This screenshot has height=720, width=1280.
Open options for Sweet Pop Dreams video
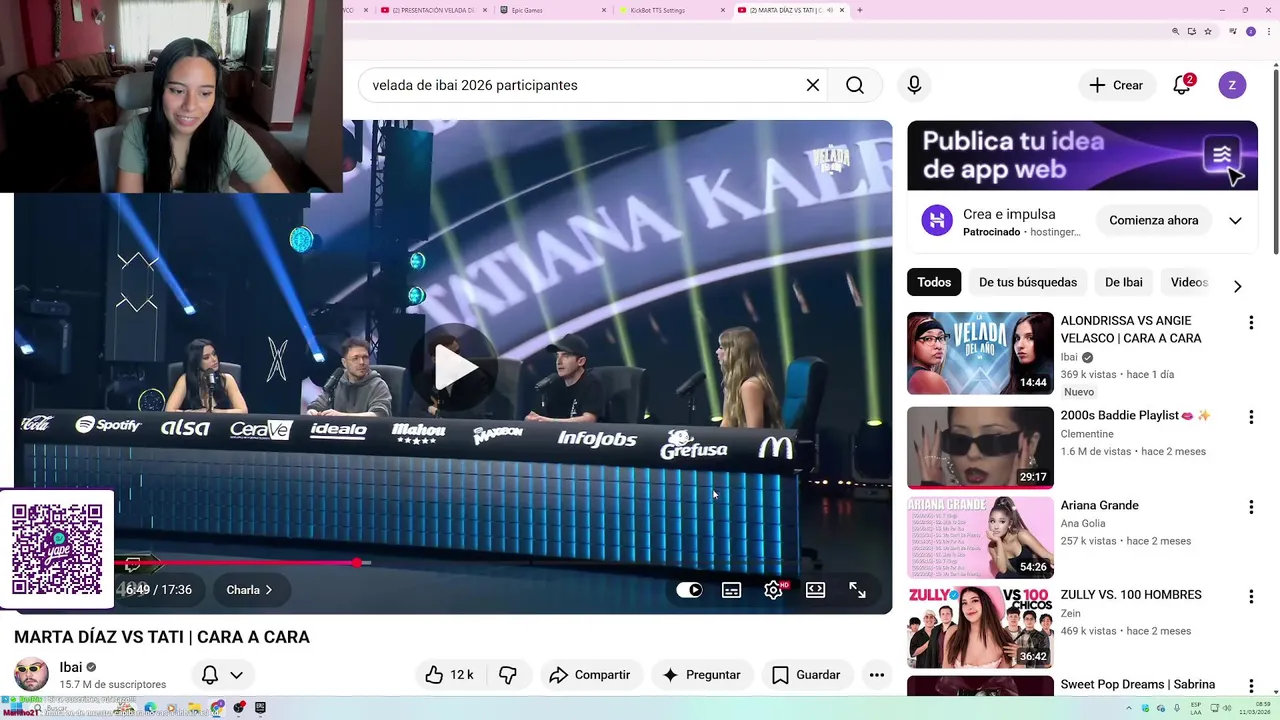(x=1250, y=687)
